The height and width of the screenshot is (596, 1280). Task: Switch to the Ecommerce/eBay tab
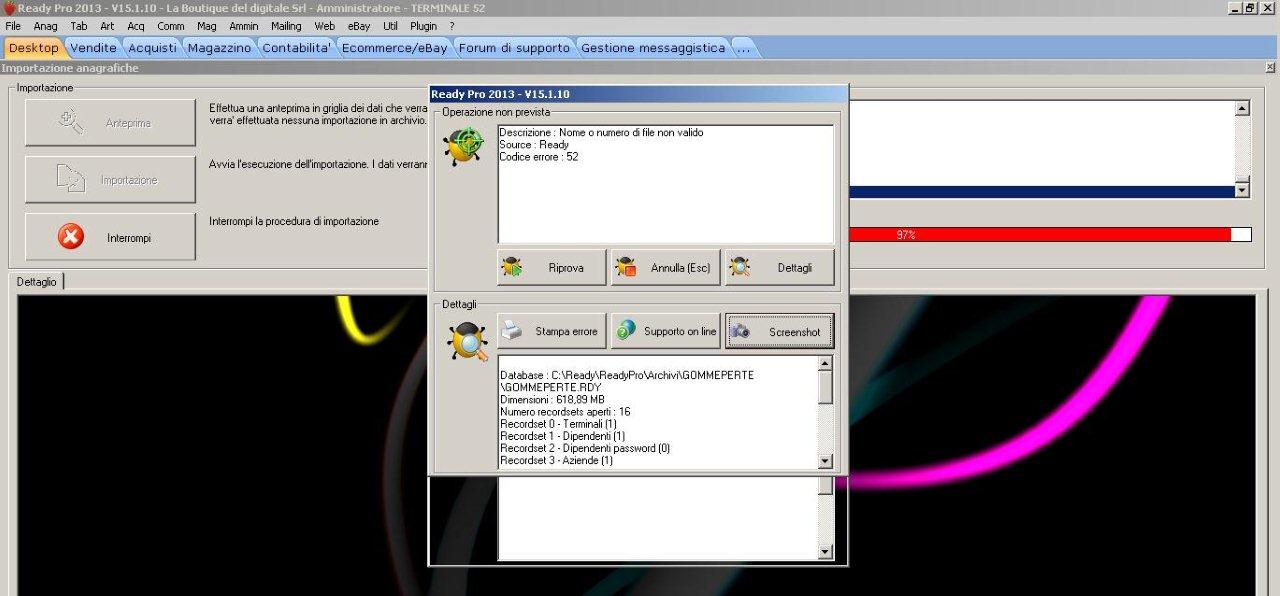pyautogui.click(x=395, y=48)
